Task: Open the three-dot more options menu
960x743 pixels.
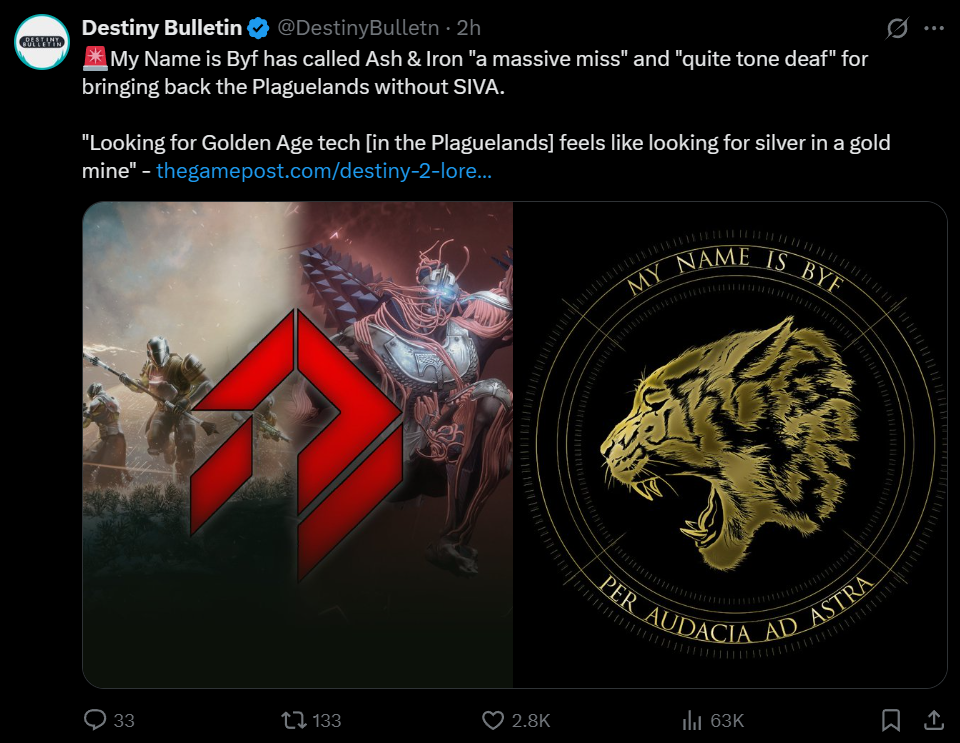Action: 934,28
